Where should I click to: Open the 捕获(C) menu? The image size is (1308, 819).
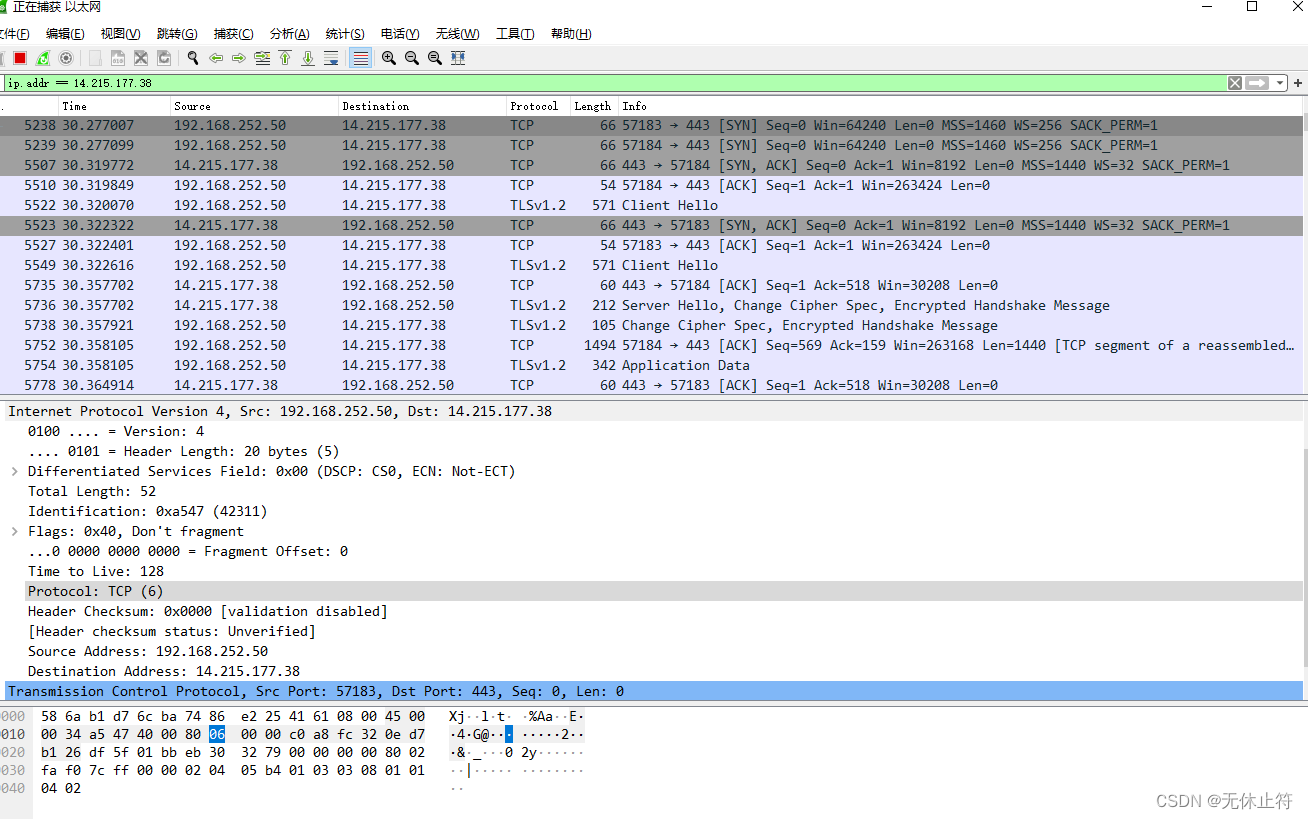click(234, 34)
